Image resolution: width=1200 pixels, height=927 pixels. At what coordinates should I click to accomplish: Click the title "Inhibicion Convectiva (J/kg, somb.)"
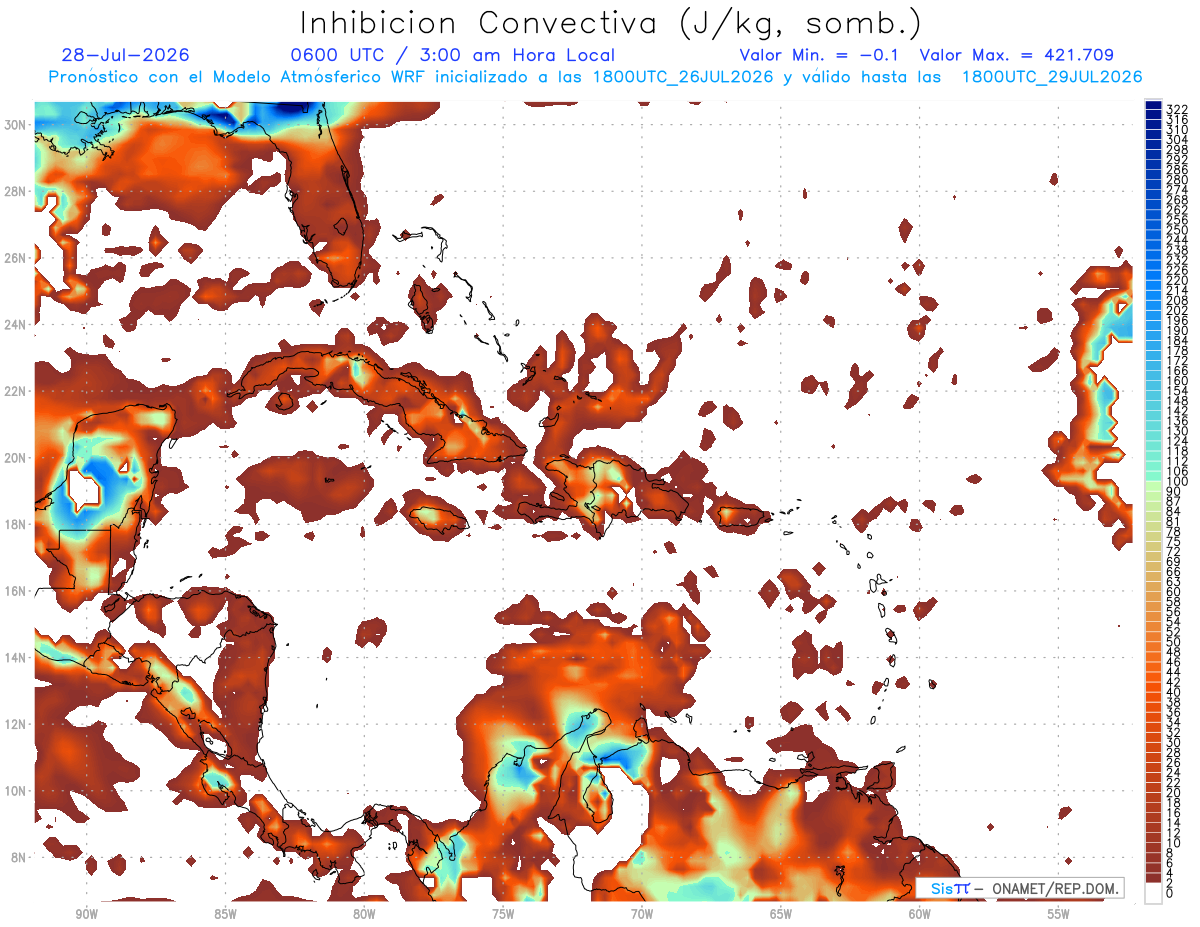point(611,24)
